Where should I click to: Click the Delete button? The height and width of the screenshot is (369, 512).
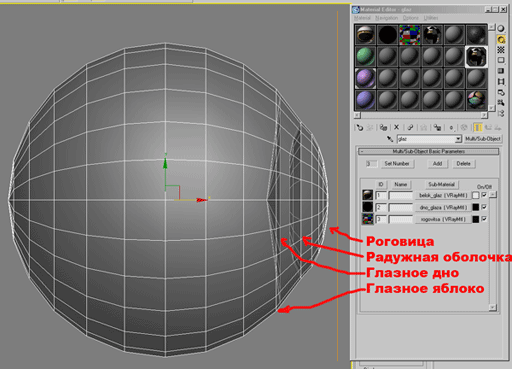463,164
